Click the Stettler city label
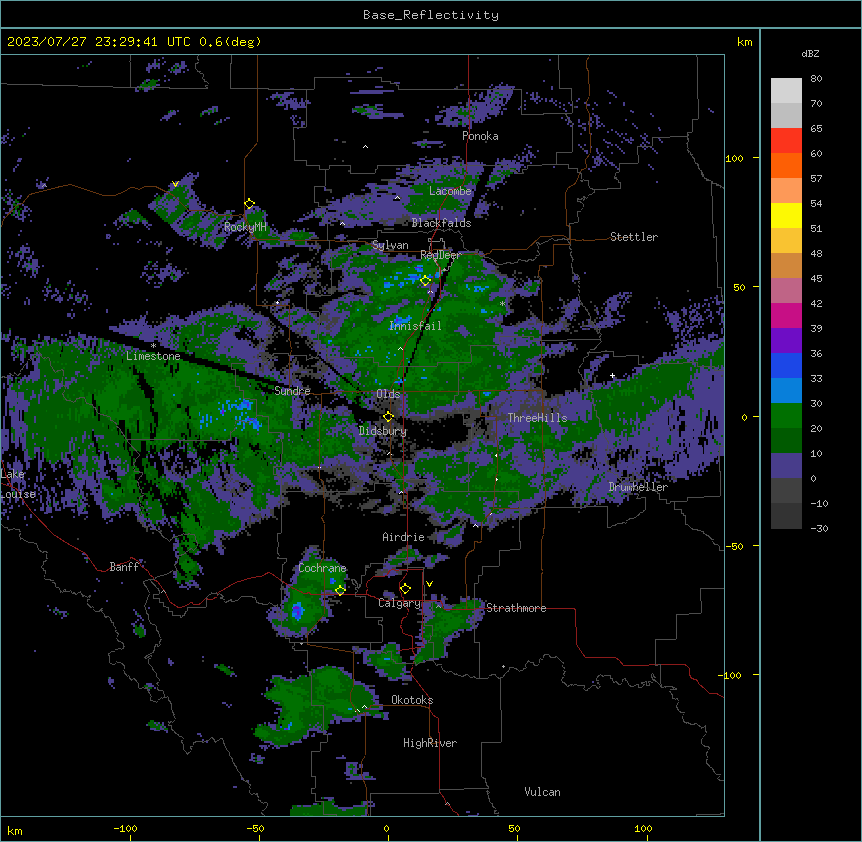The image size is (862, 842). (634, 236)
